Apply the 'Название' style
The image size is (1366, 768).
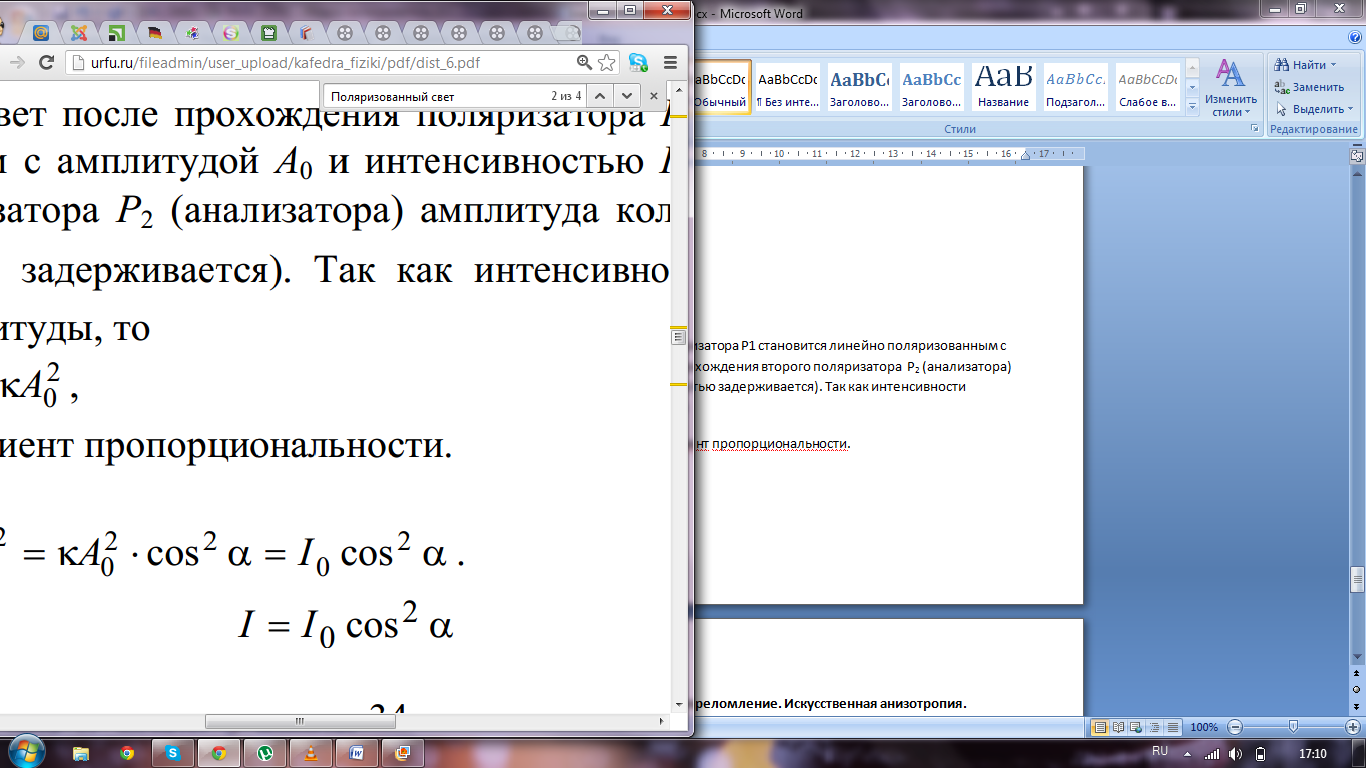point(1003,88)
